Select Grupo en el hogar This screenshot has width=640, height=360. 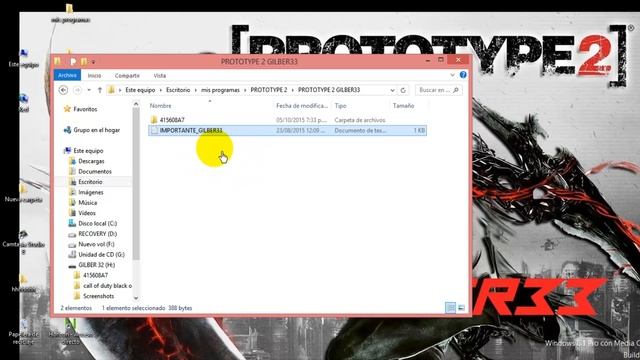[x=97, y=130]
